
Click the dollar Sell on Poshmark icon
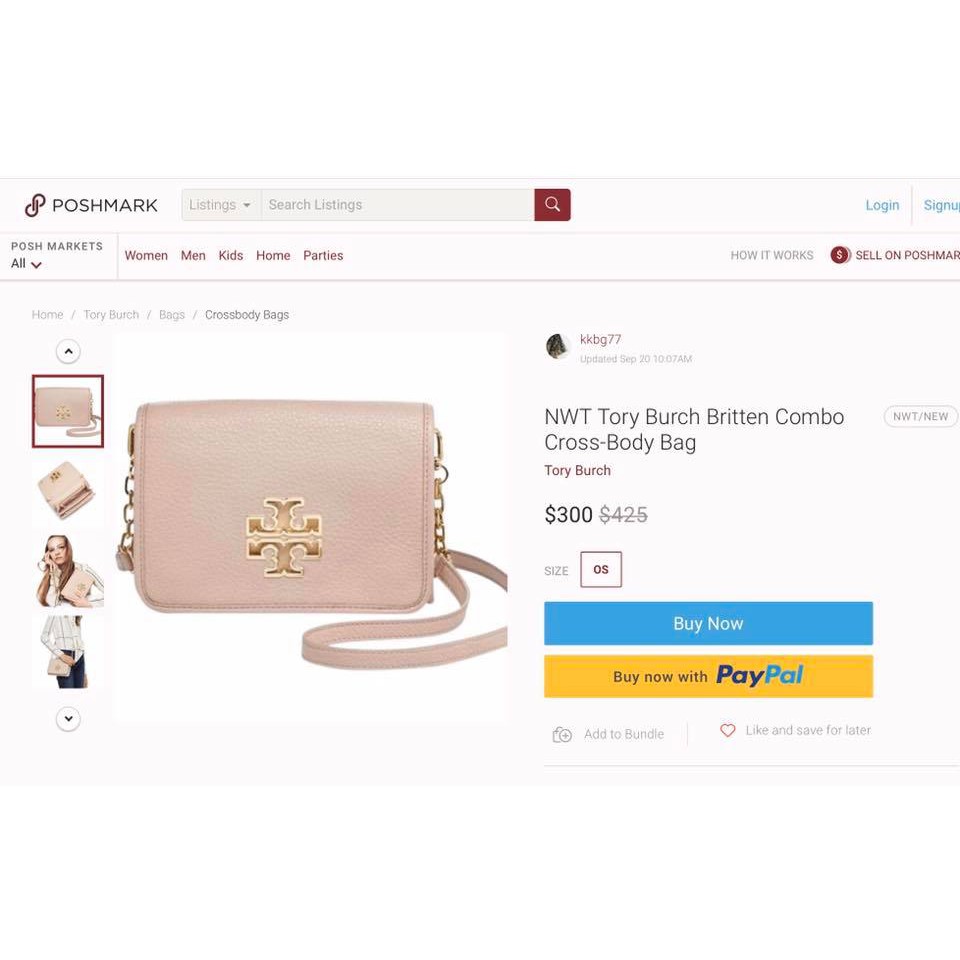840,255
